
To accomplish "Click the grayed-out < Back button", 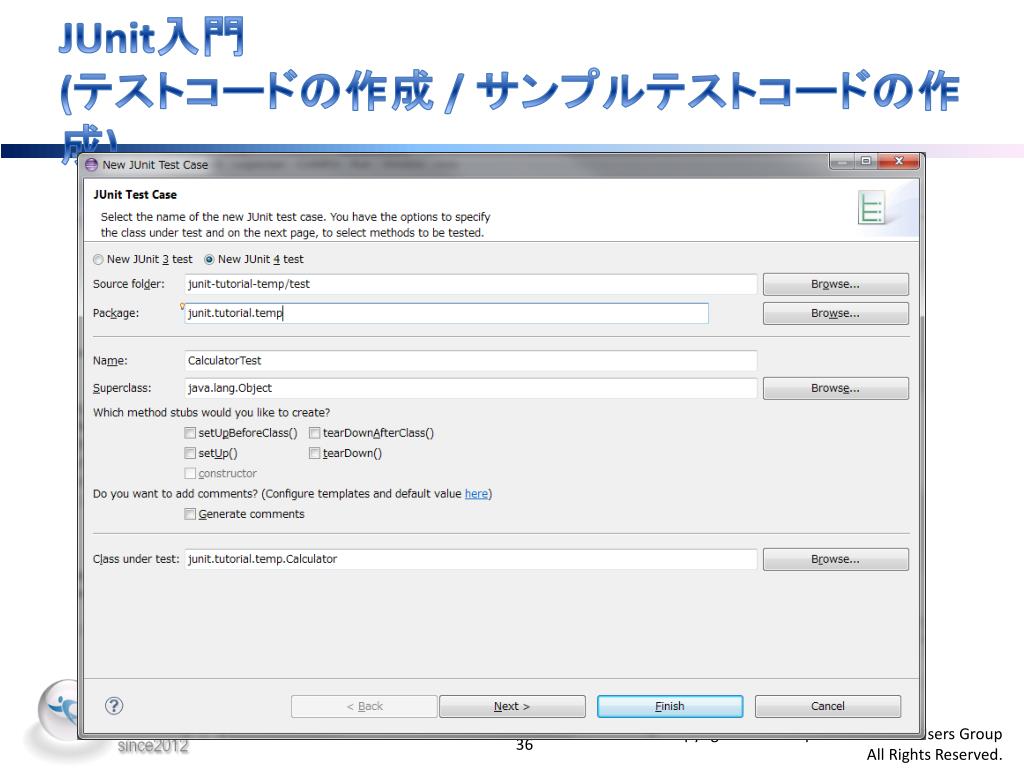I will [x=364, y=706].
